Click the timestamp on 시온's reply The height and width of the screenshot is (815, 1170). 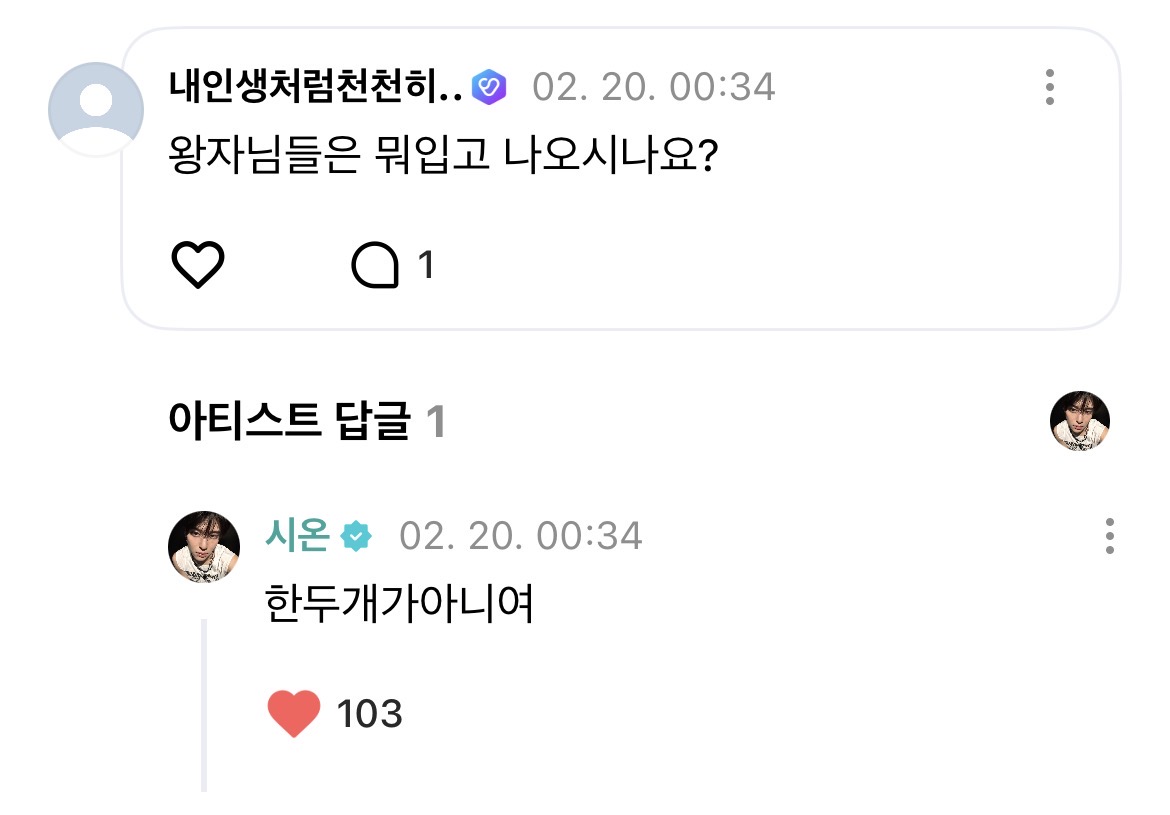(520, 537)
